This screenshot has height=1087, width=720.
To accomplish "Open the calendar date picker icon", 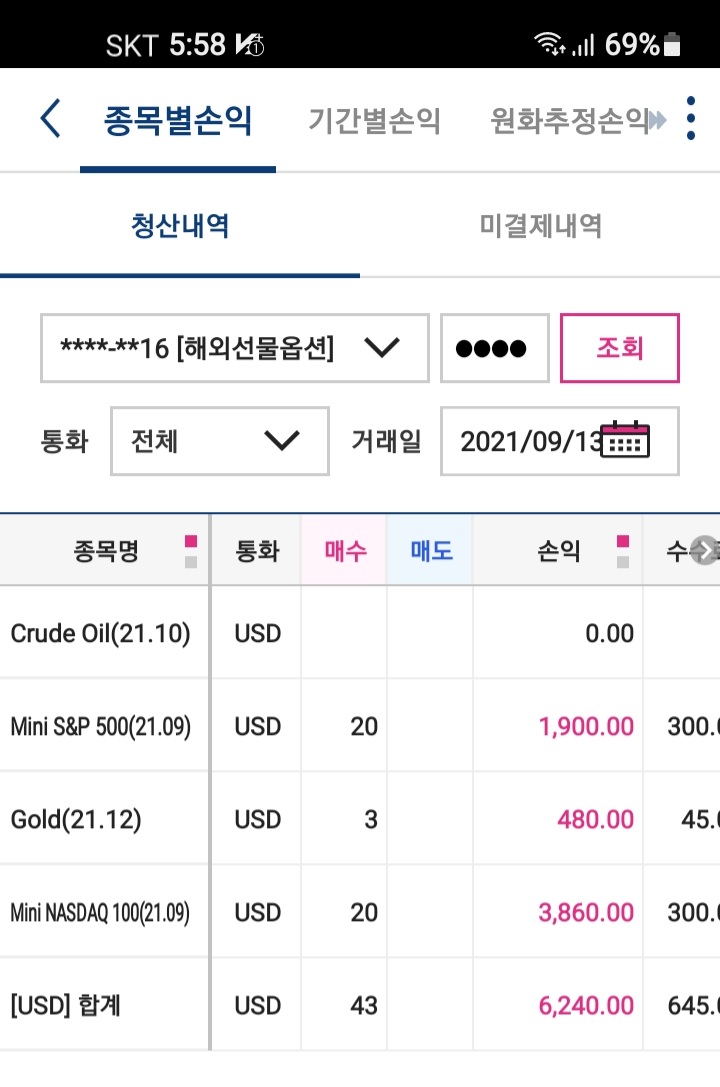I will 624,440.
